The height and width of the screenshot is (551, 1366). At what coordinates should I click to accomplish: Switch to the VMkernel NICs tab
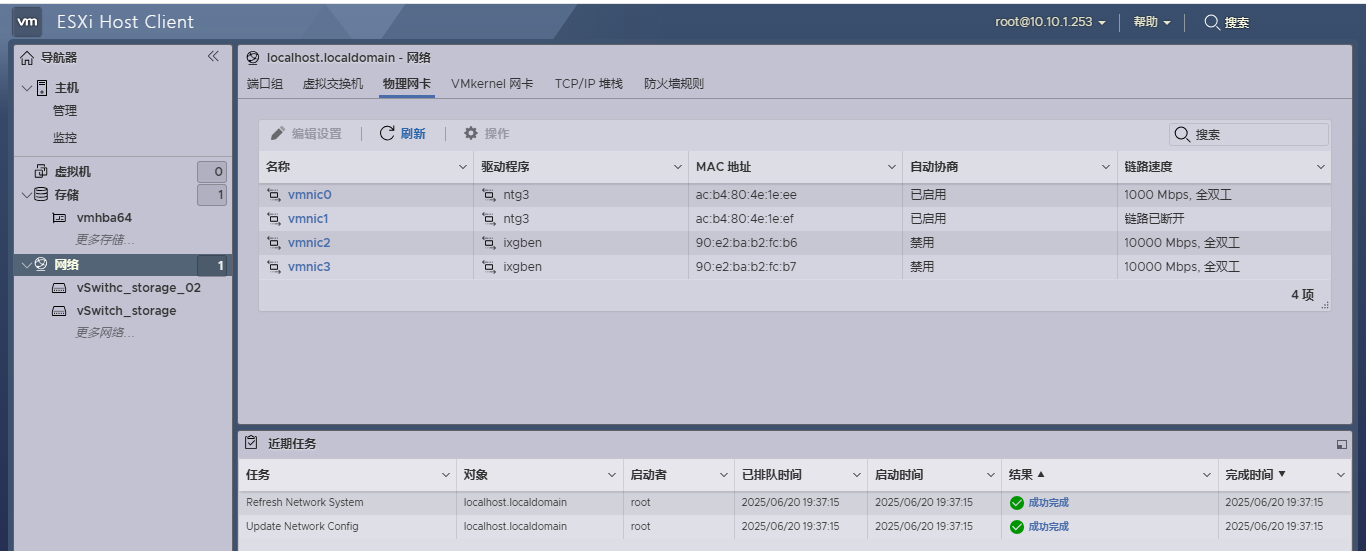tap(492, 84)
